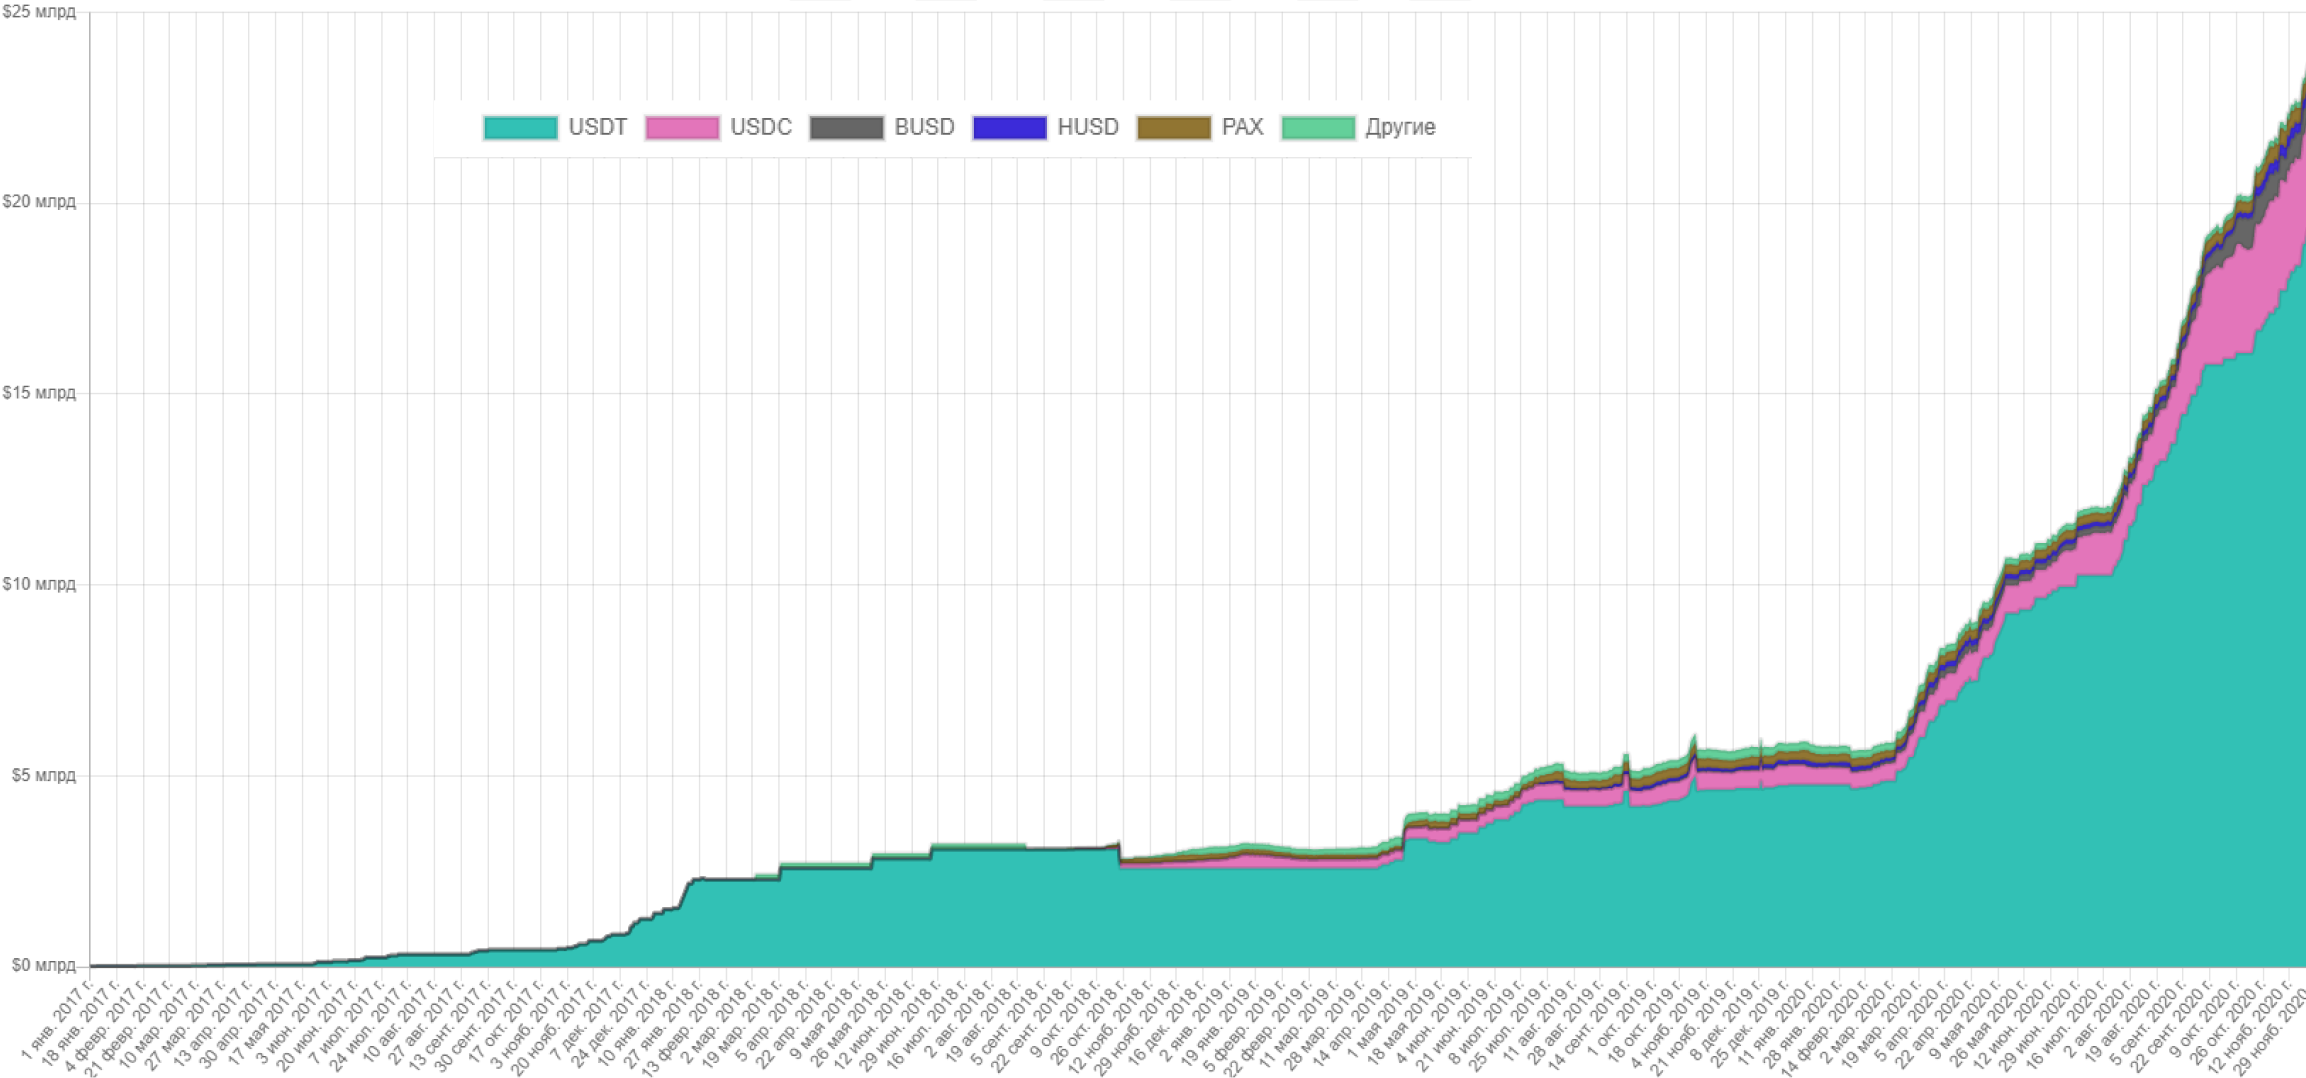Click the gray BUSD legend swatch
Screen dimensions: 2306x1078
tap(846, 128)
